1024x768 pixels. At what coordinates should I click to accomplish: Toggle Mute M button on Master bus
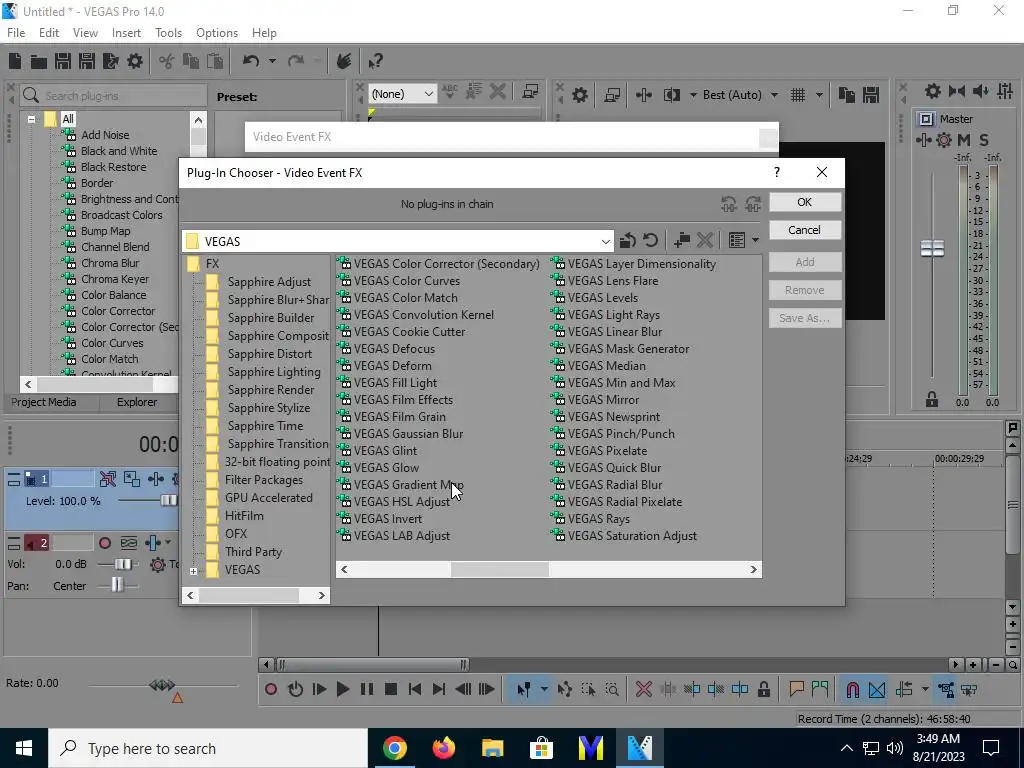[x=964, y=140]
